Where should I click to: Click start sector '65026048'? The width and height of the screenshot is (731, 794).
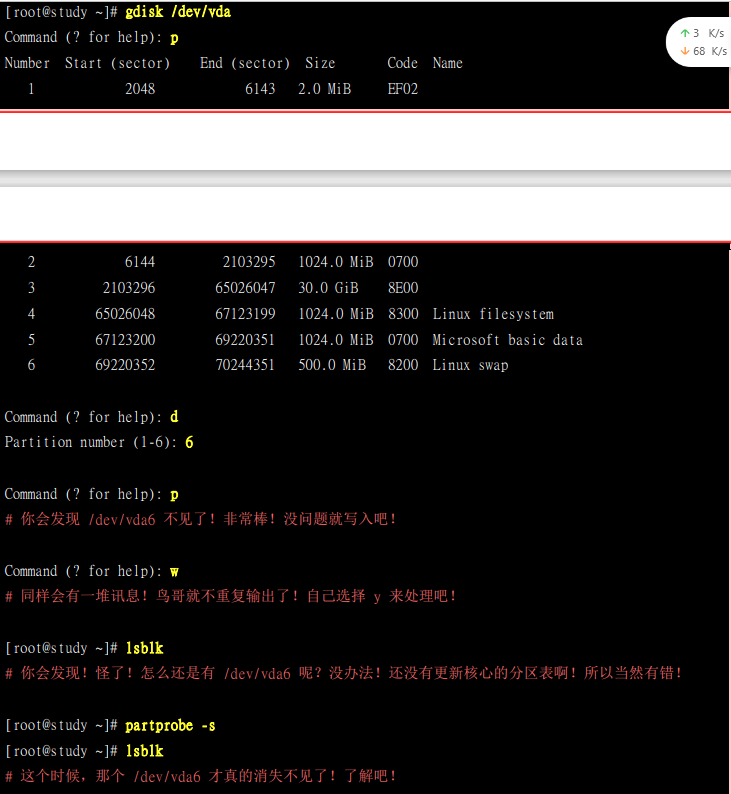(x=125, y=314)
